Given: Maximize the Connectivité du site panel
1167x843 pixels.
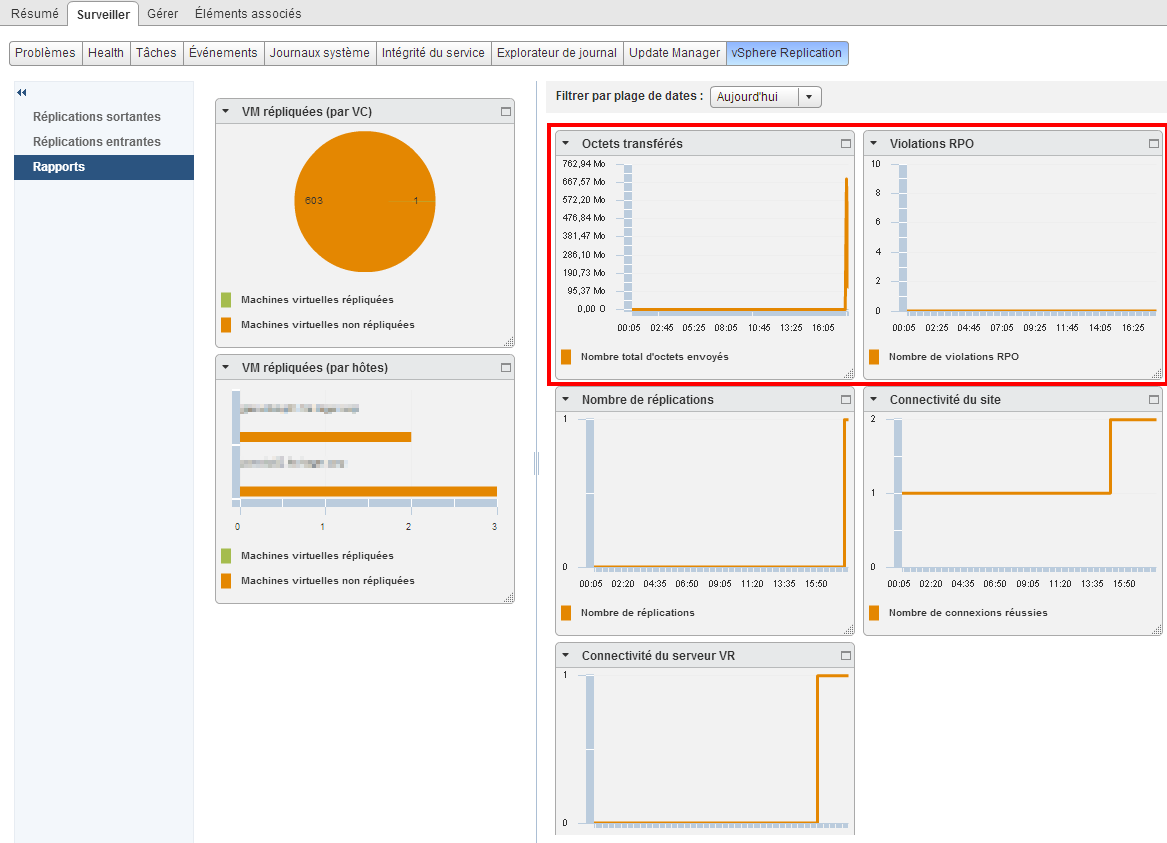Looking at the screenshot, I should point(1154,400).
